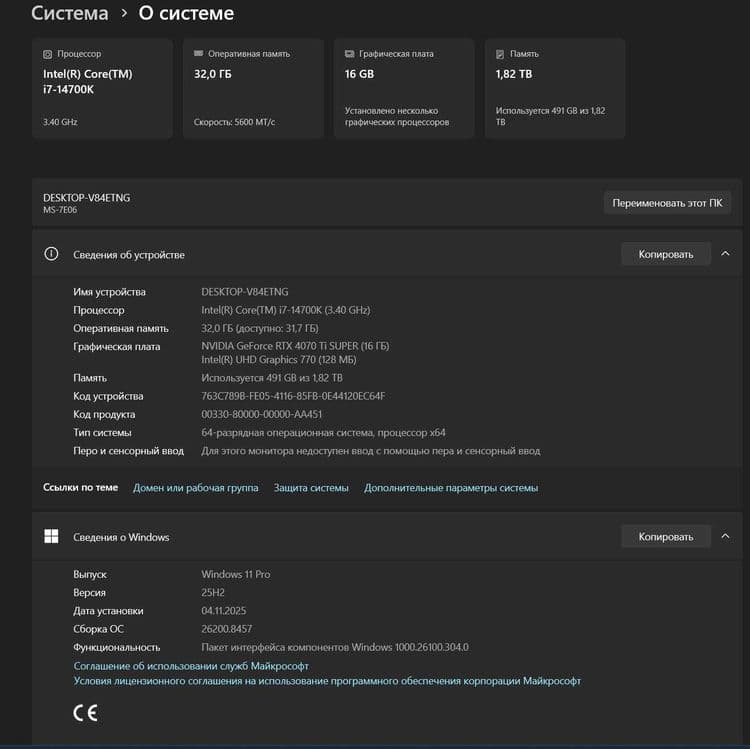Viewport: 750px width, 749px height.
Task: Click RAM value 32,0 ГБ (доступно: 31,7 ГБ)
Action: point(260,328)
